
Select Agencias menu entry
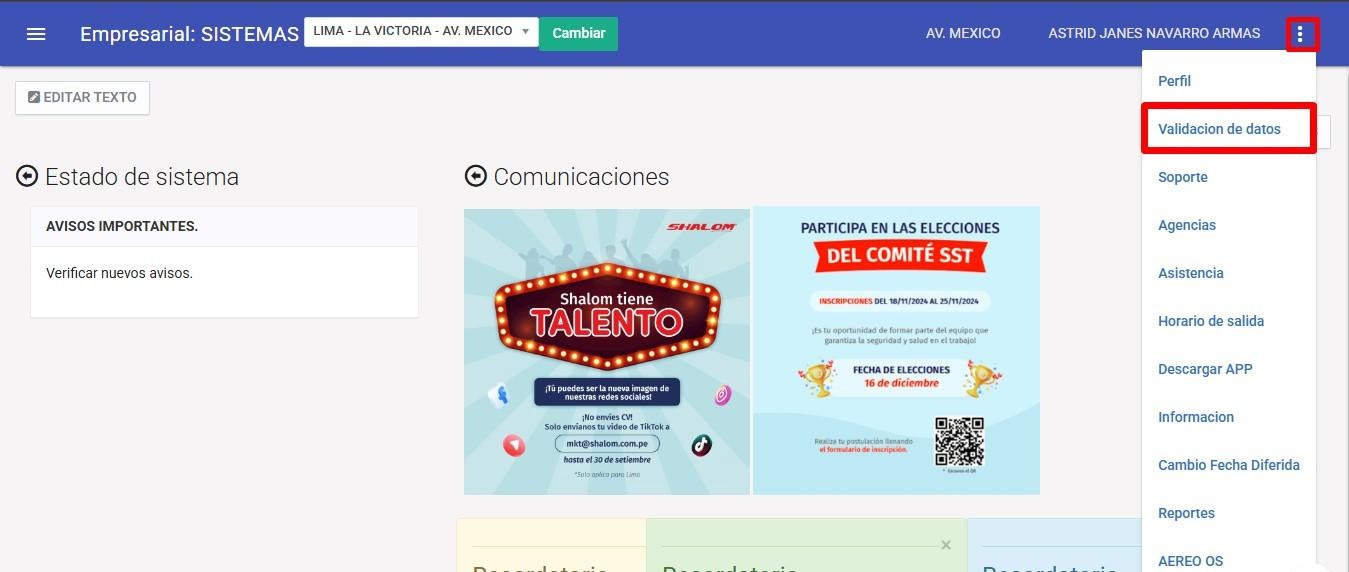(1187, 225)
